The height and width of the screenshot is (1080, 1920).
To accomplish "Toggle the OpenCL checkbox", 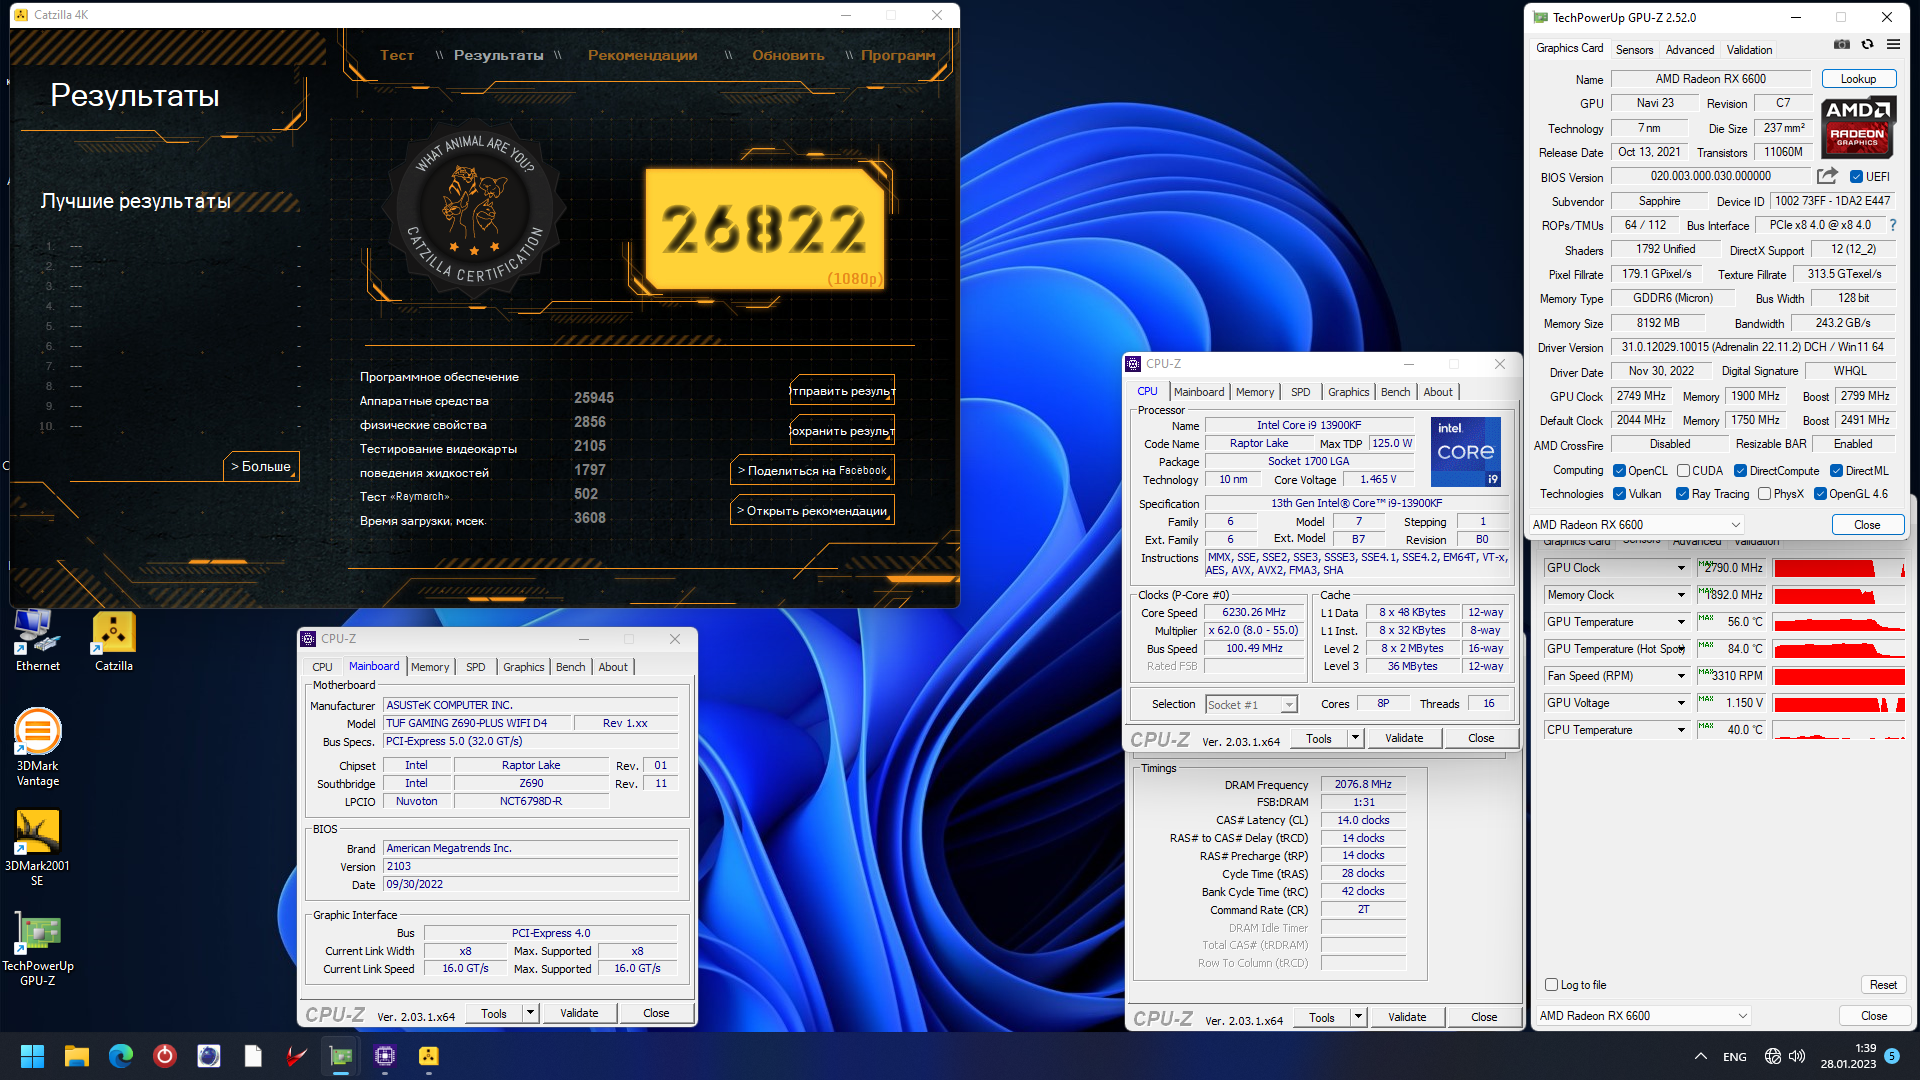I will [1619, 471].
